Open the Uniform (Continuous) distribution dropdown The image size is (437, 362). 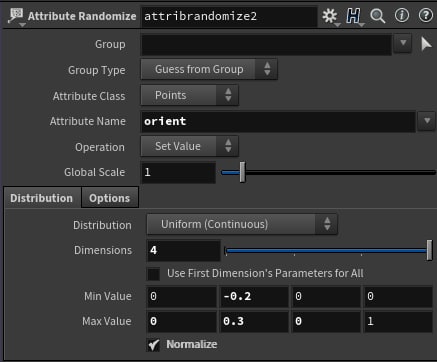coord(242,224)
